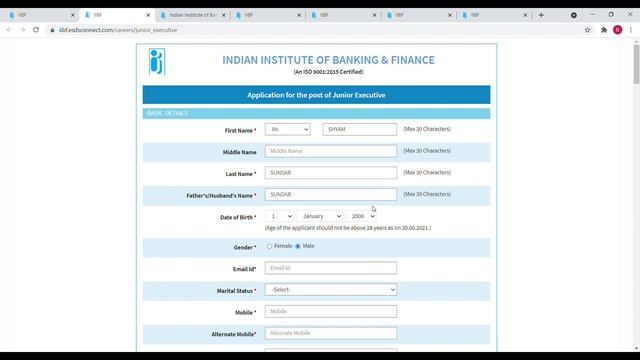
Task: Click 'Application for the post of Junior Executive' banner
Action: click(316, 95)
